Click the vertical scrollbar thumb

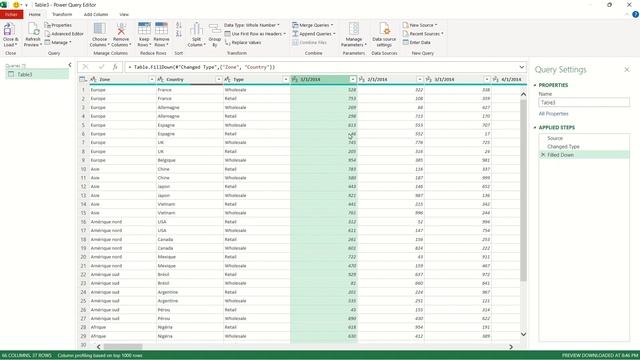tap(523, 190)
